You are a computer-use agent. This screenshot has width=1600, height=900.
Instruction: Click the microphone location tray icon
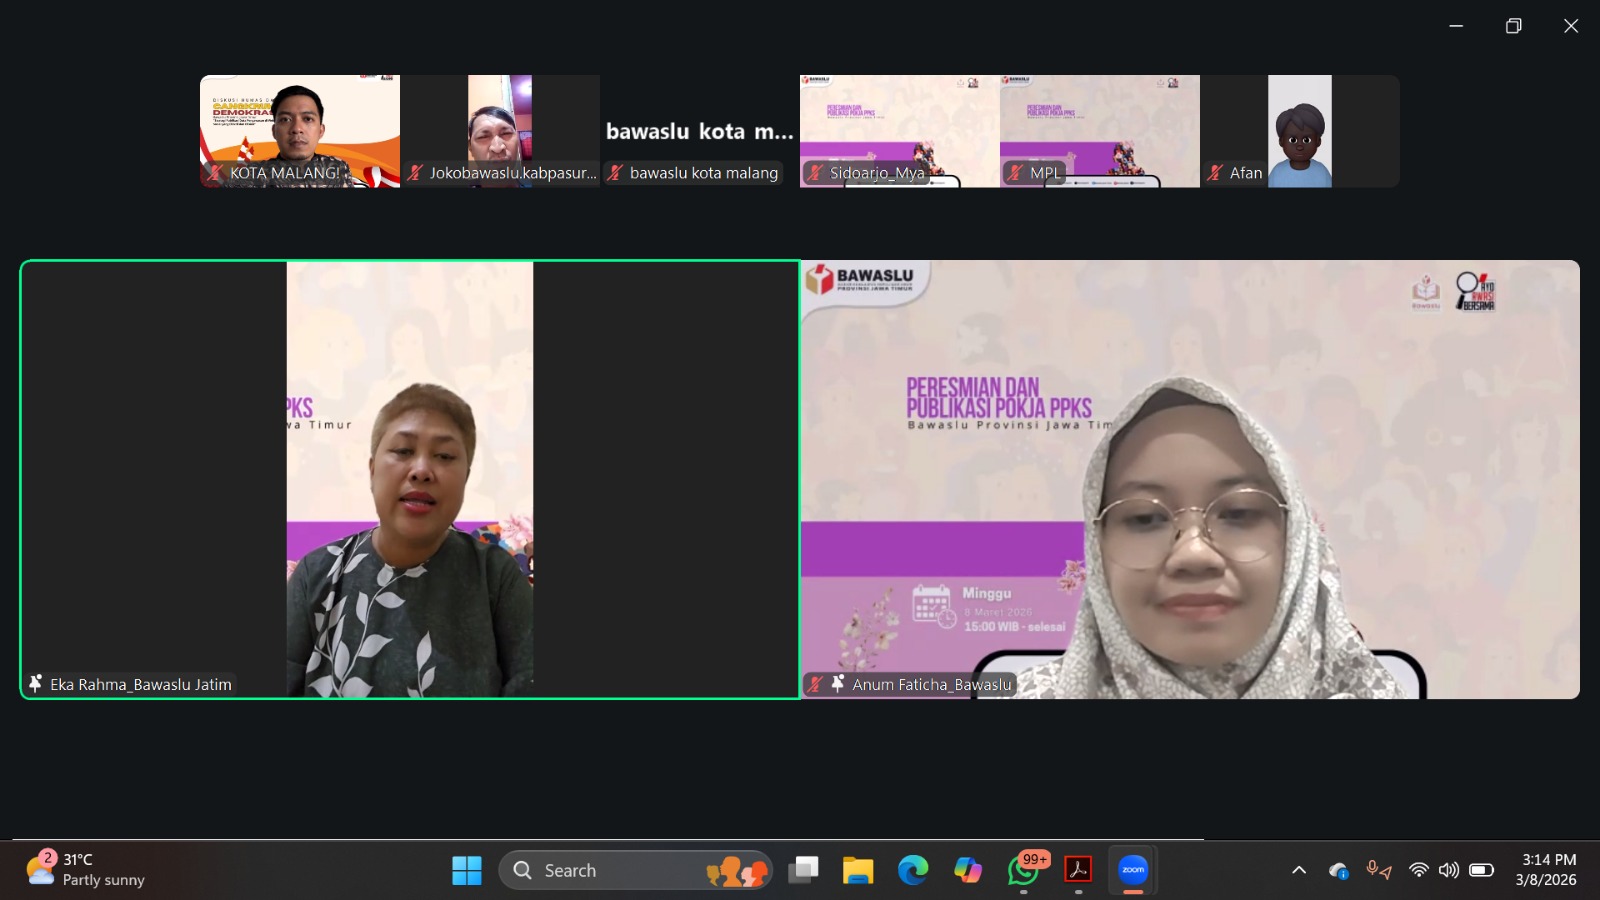coord(1379,870)
